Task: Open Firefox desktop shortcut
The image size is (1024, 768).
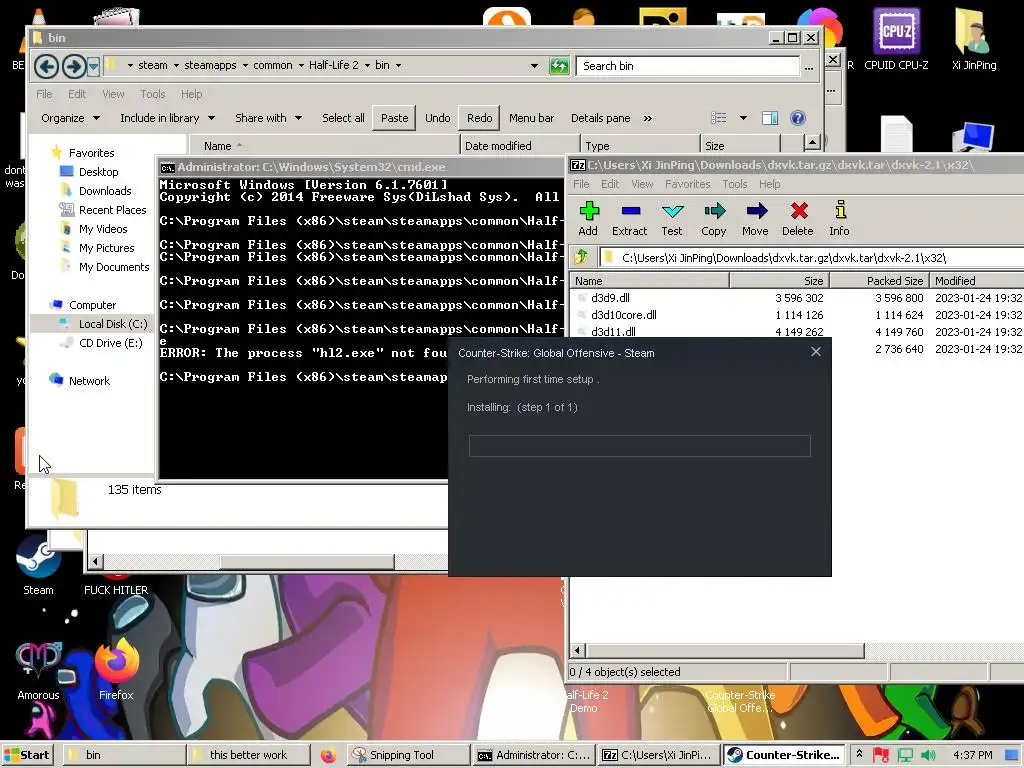Action: point(116,671)
